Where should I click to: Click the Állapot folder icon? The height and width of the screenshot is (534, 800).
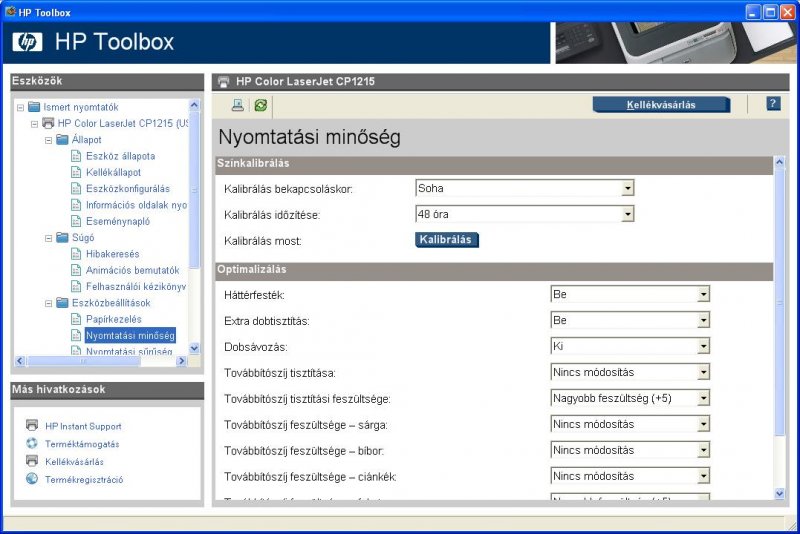tap(62, 140)
